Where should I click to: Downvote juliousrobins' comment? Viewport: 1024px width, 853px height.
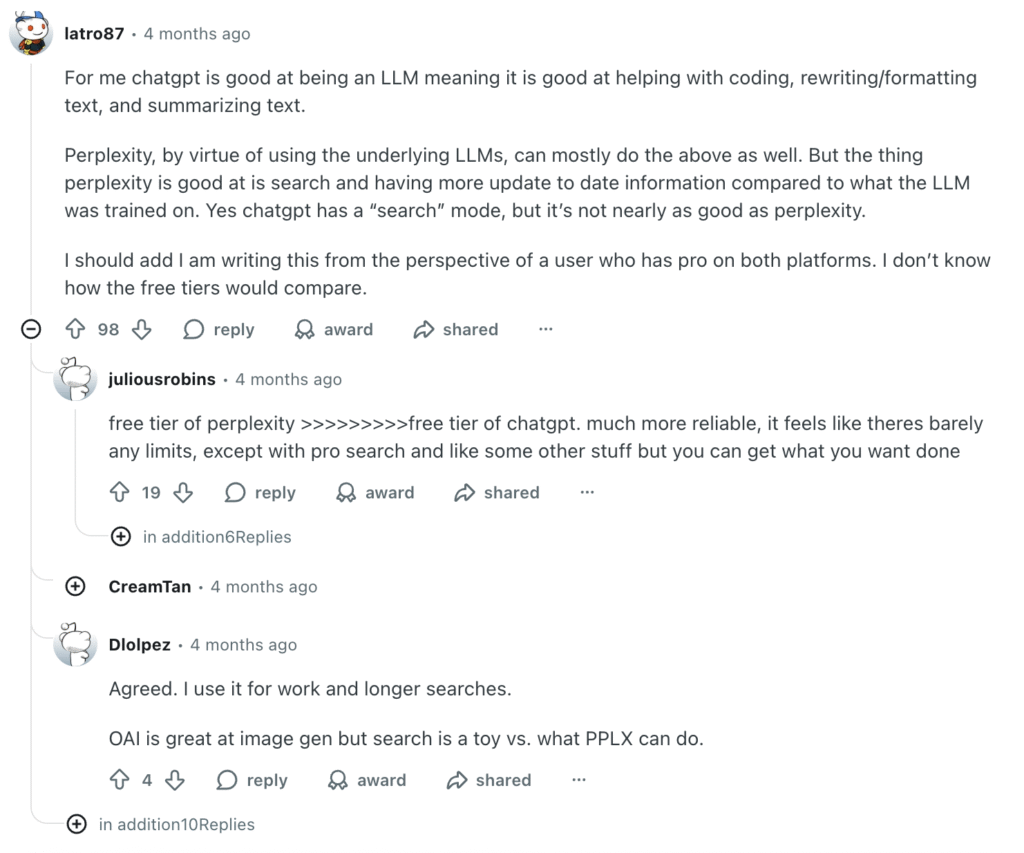(x=183, y=492)
